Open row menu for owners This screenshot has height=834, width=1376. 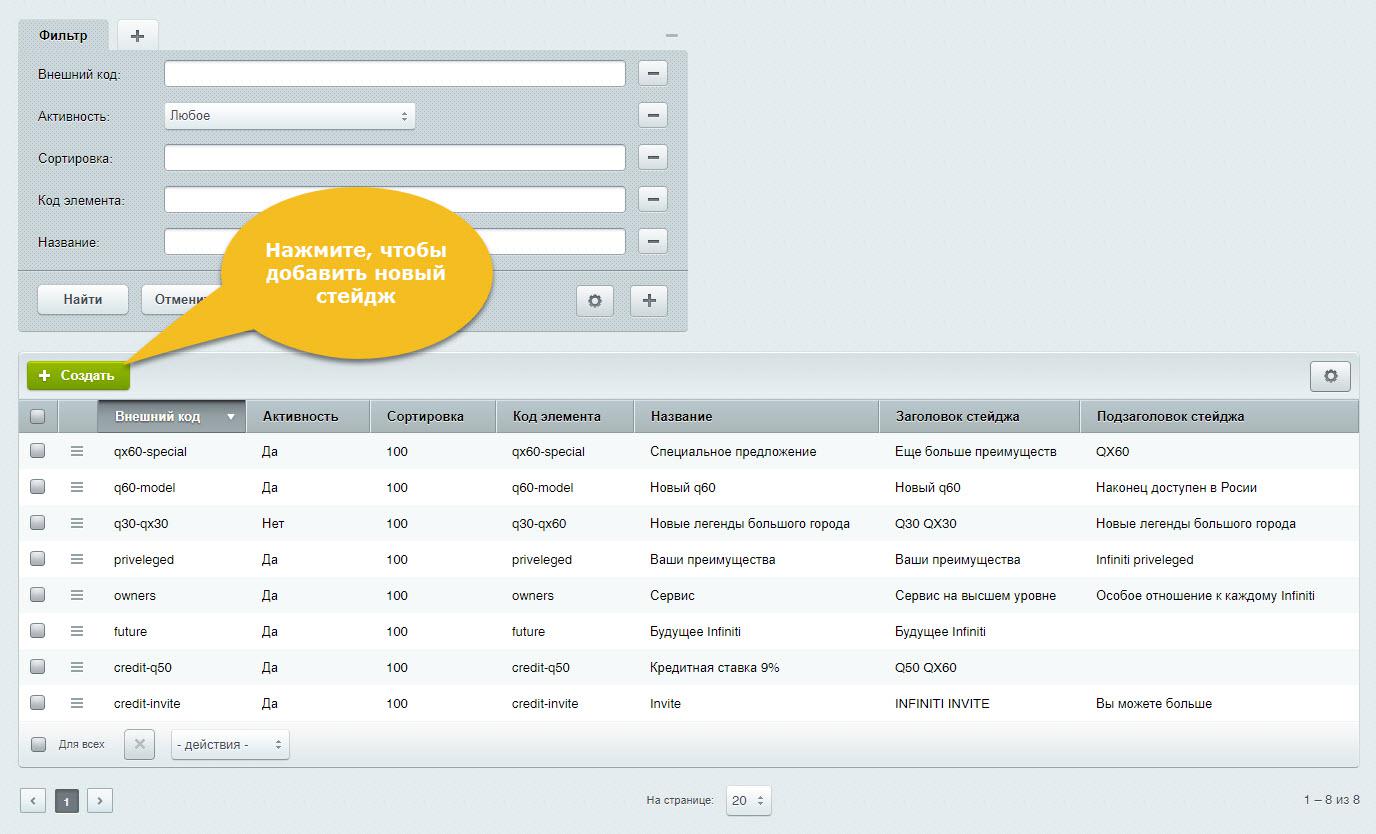pos(77,595)
